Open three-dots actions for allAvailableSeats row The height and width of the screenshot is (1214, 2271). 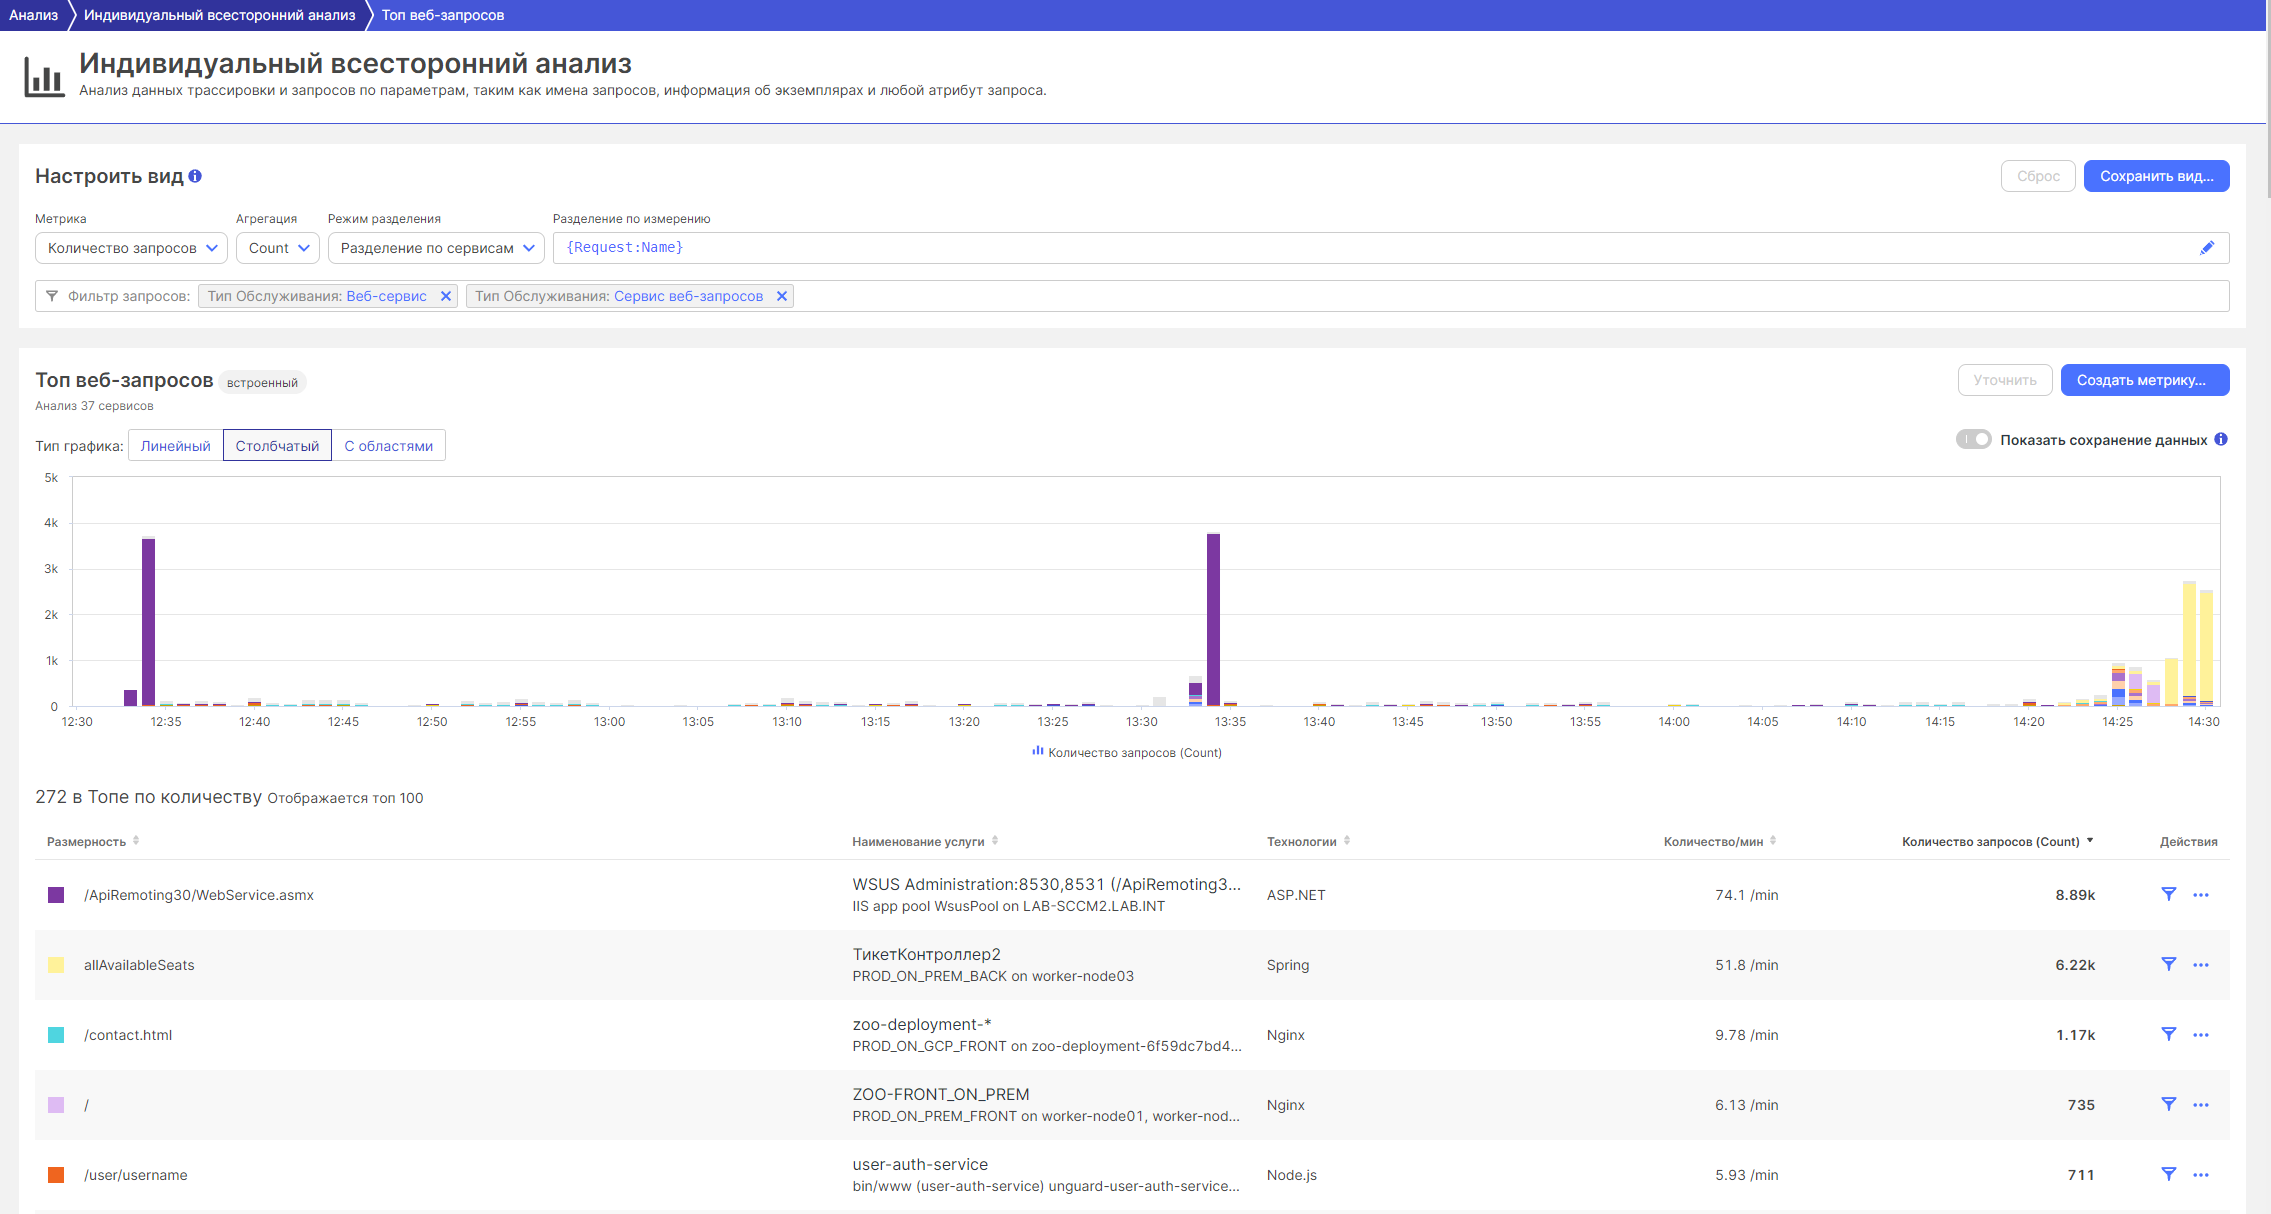2200,965
